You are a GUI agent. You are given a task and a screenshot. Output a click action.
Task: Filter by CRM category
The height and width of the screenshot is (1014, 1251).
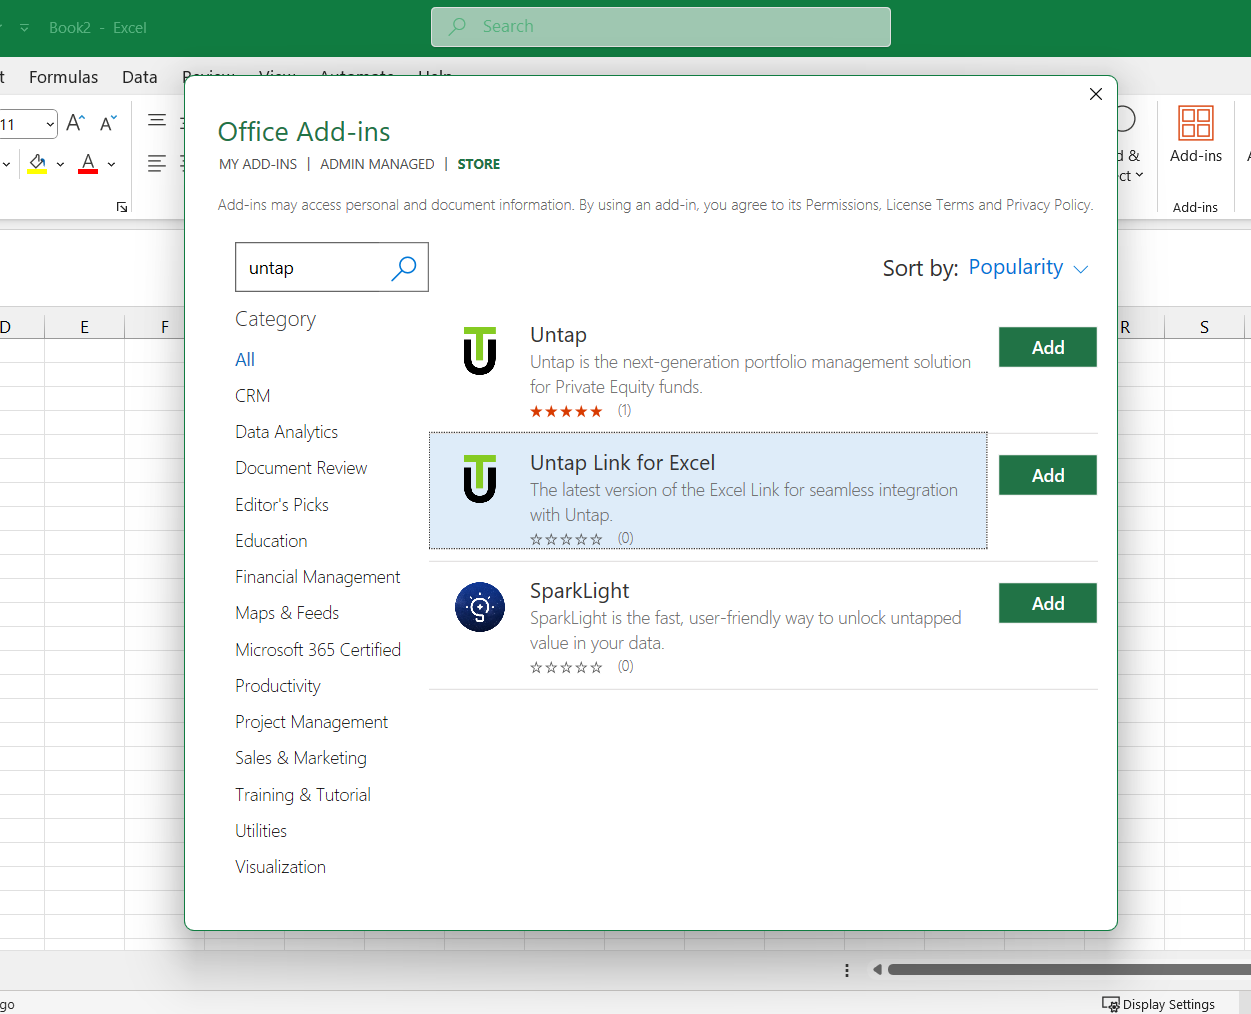pos(253,396)
